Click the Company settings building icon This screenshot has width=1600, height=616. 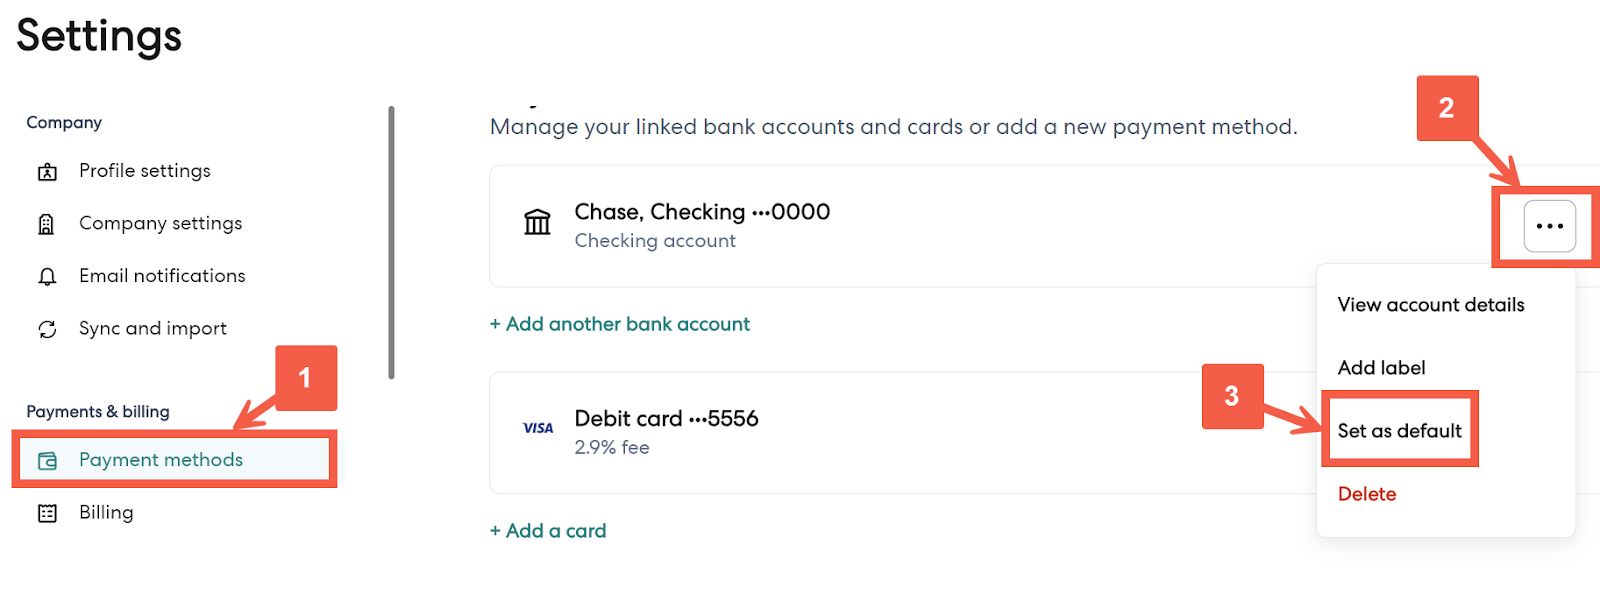[x=47, y=224]
